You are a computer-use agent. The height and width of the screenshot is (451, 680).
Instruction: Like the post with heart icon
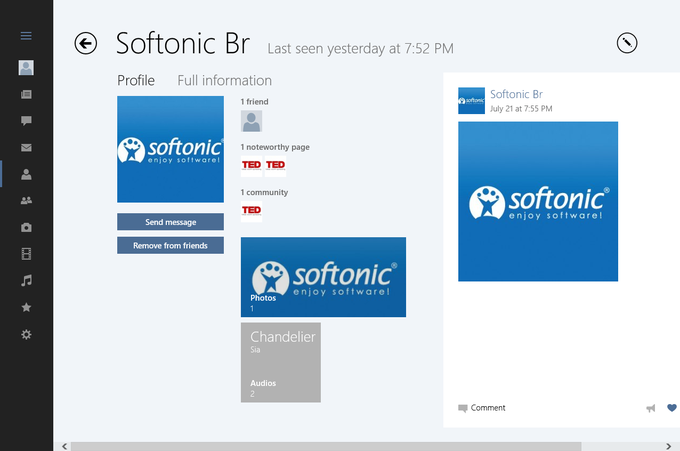672,408
